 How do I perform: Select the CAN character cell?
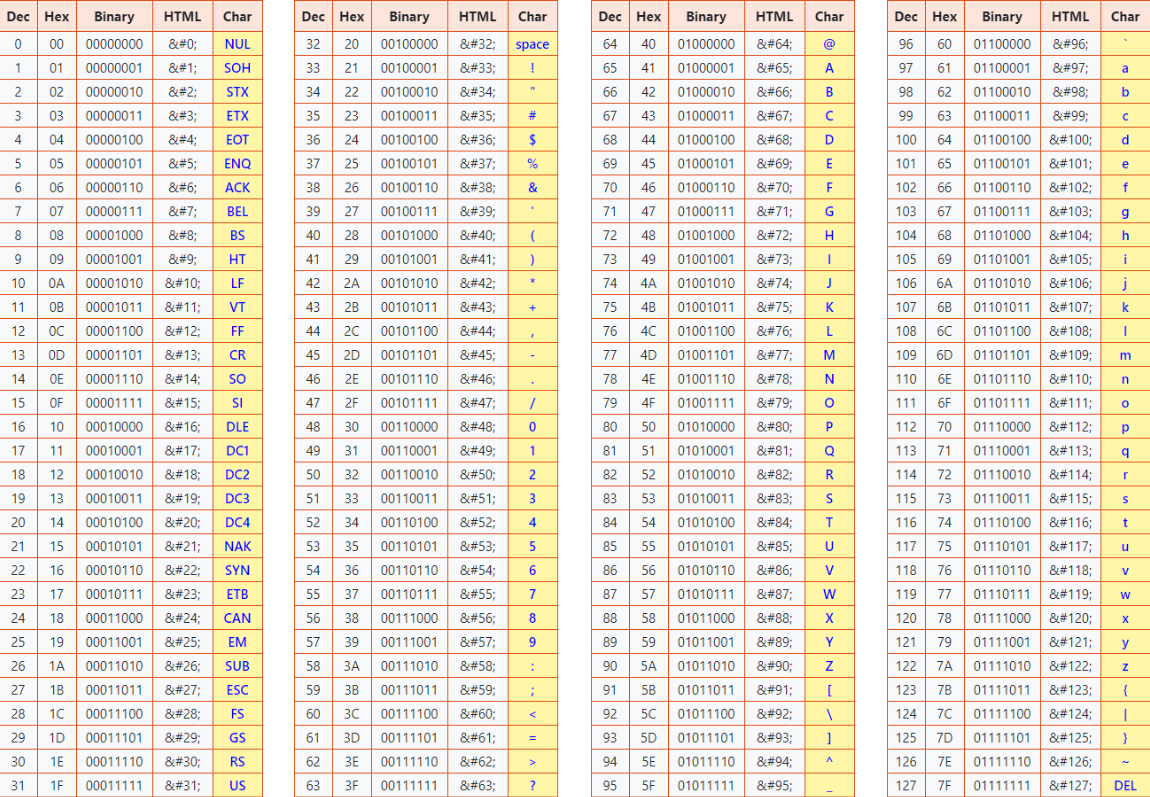(x=237, y=618)
